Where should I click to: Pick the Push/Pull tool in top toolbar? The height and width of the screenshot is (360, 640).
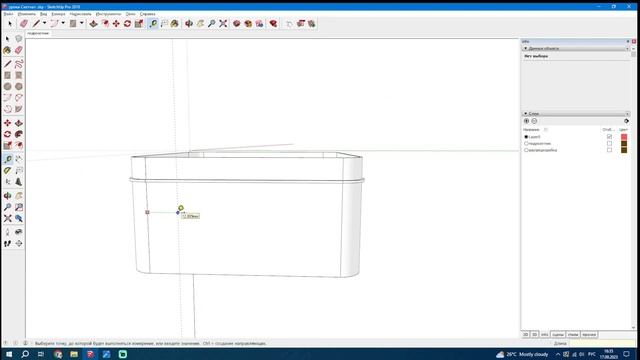pyautogui.click(x=93, y=24)
